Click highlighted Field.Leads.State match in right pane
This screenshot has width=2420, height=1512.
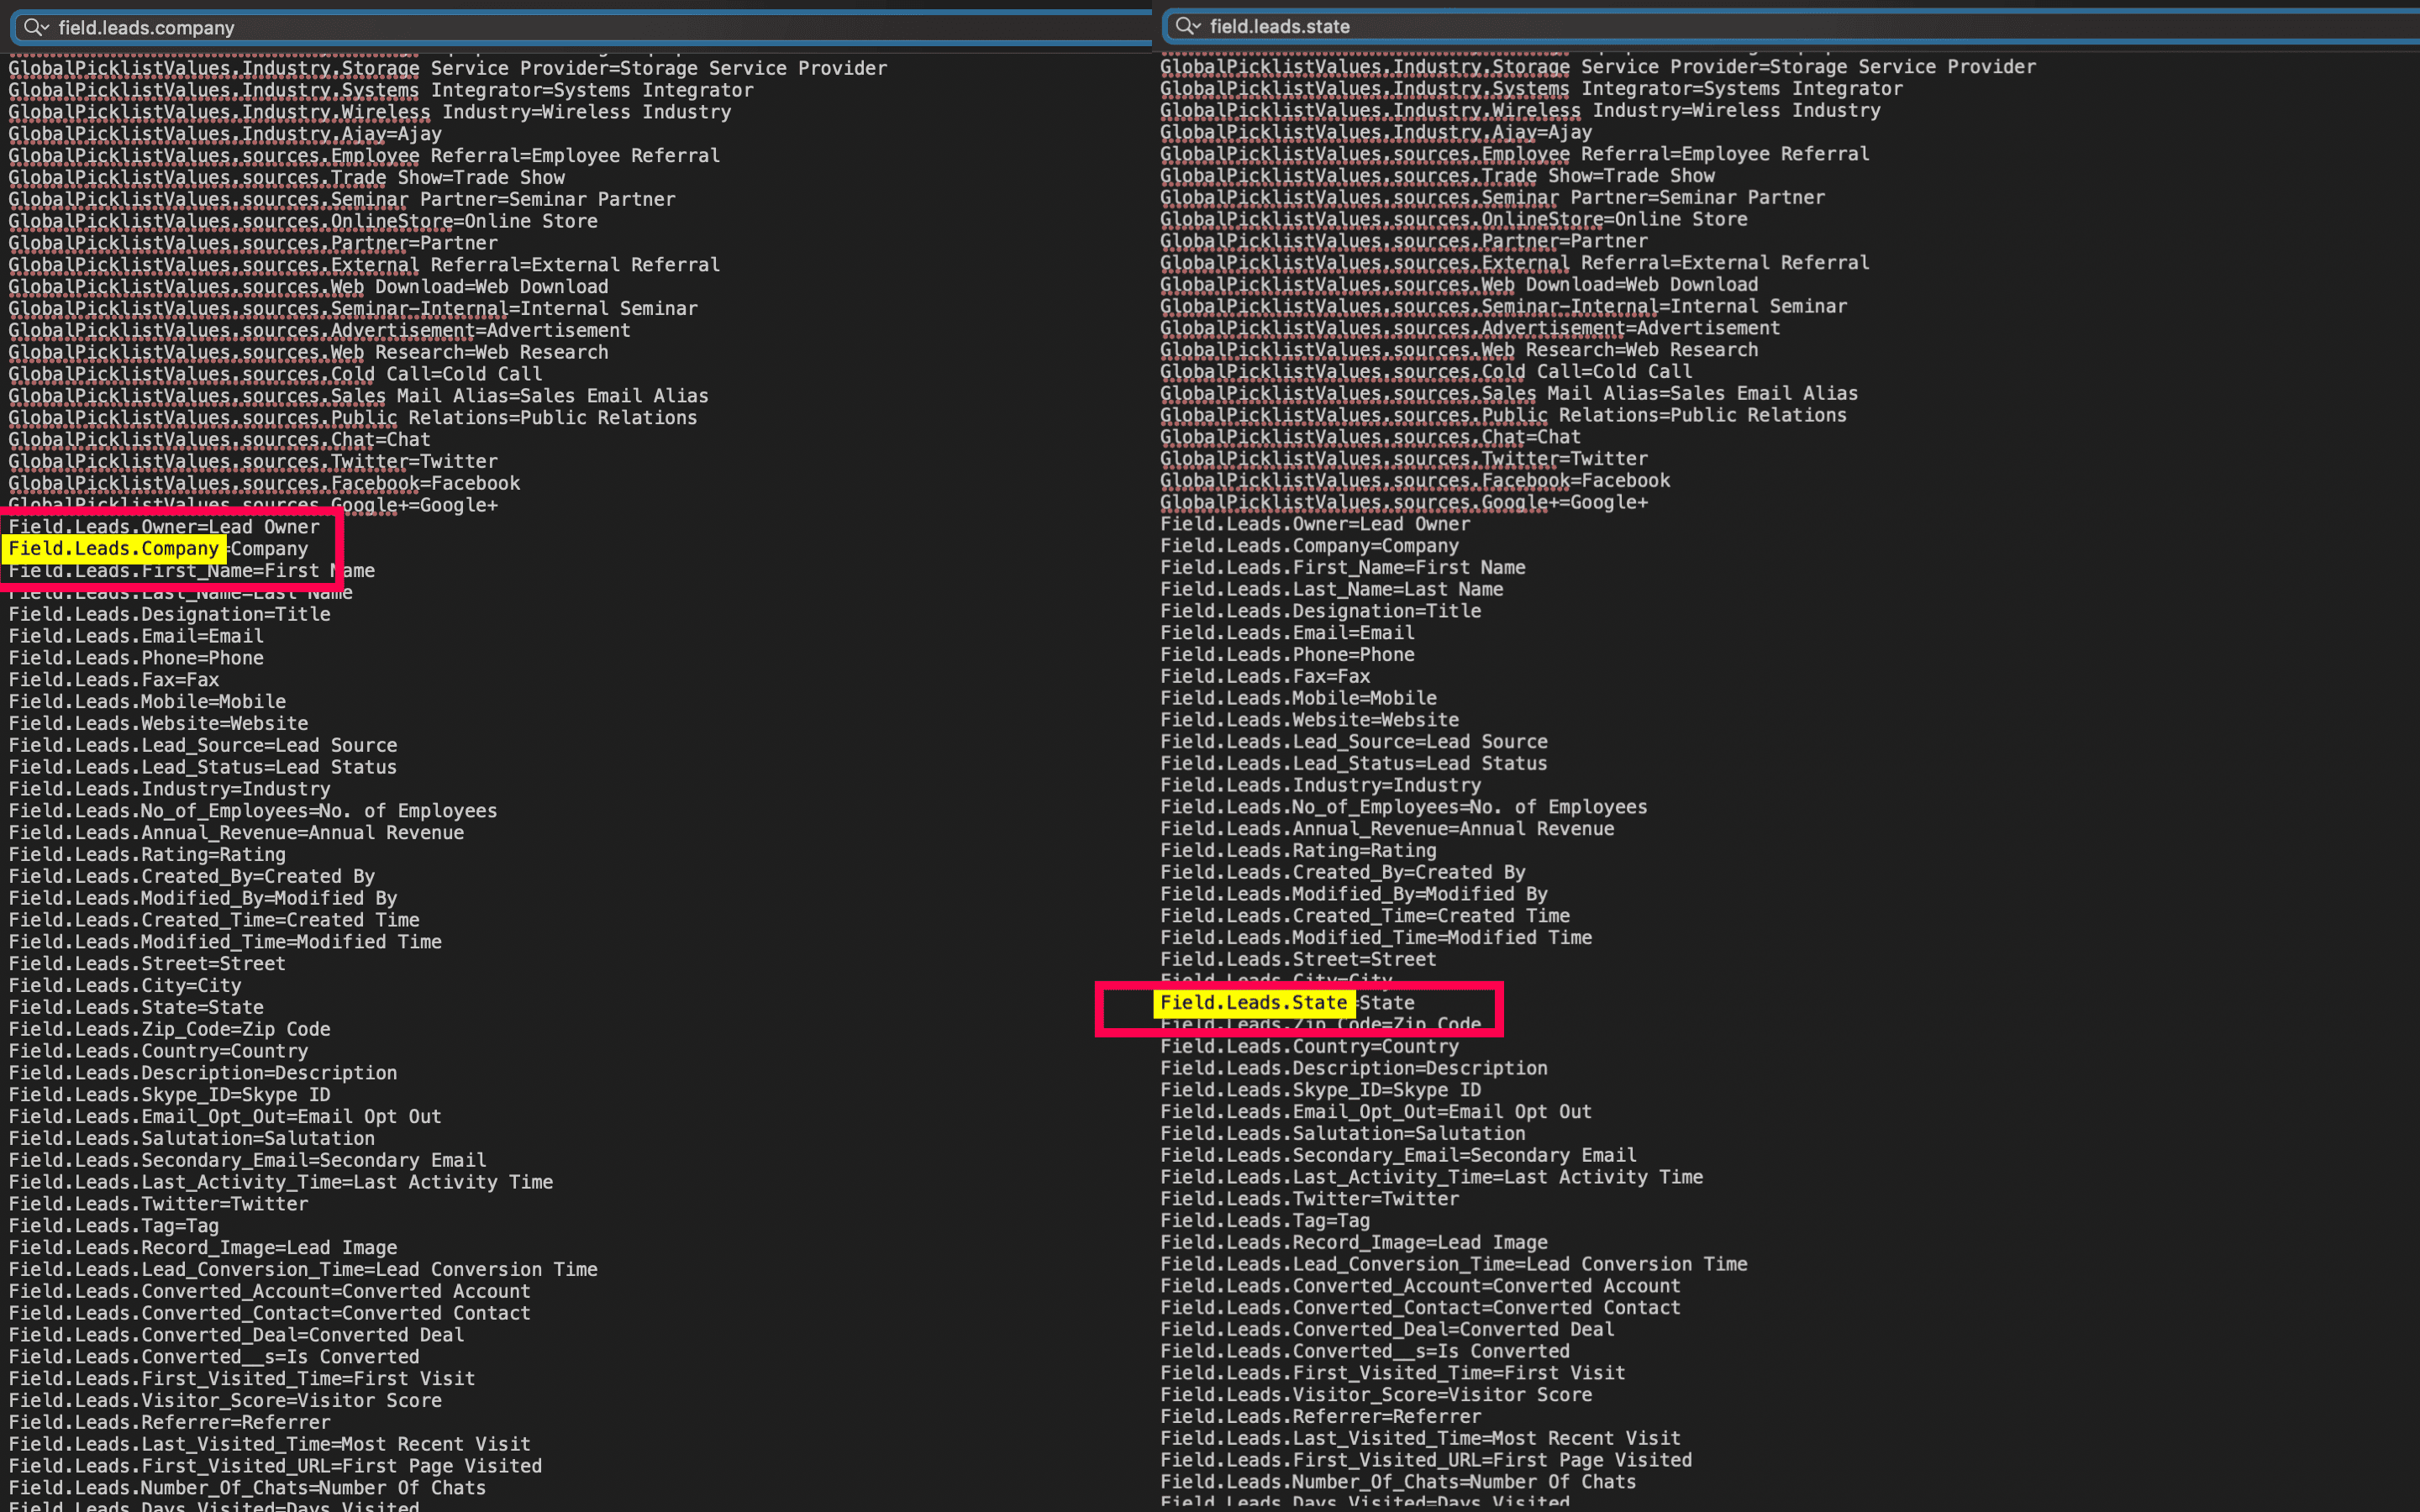point(1253,1003)
